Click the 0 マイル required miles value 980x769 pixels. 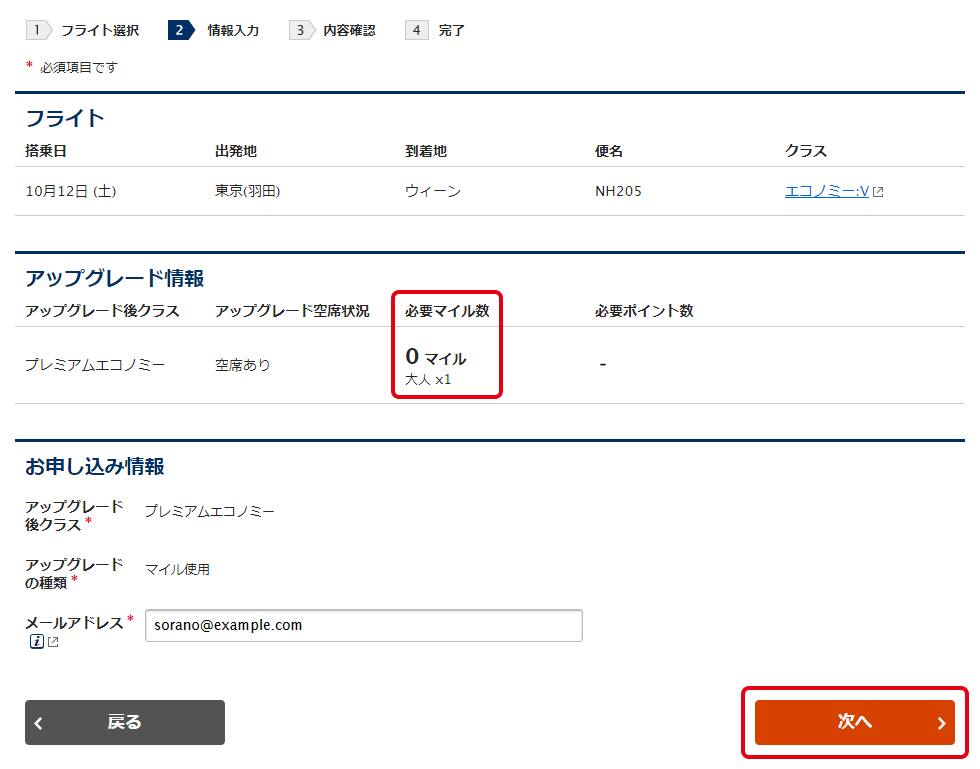(x=436, y=357)
